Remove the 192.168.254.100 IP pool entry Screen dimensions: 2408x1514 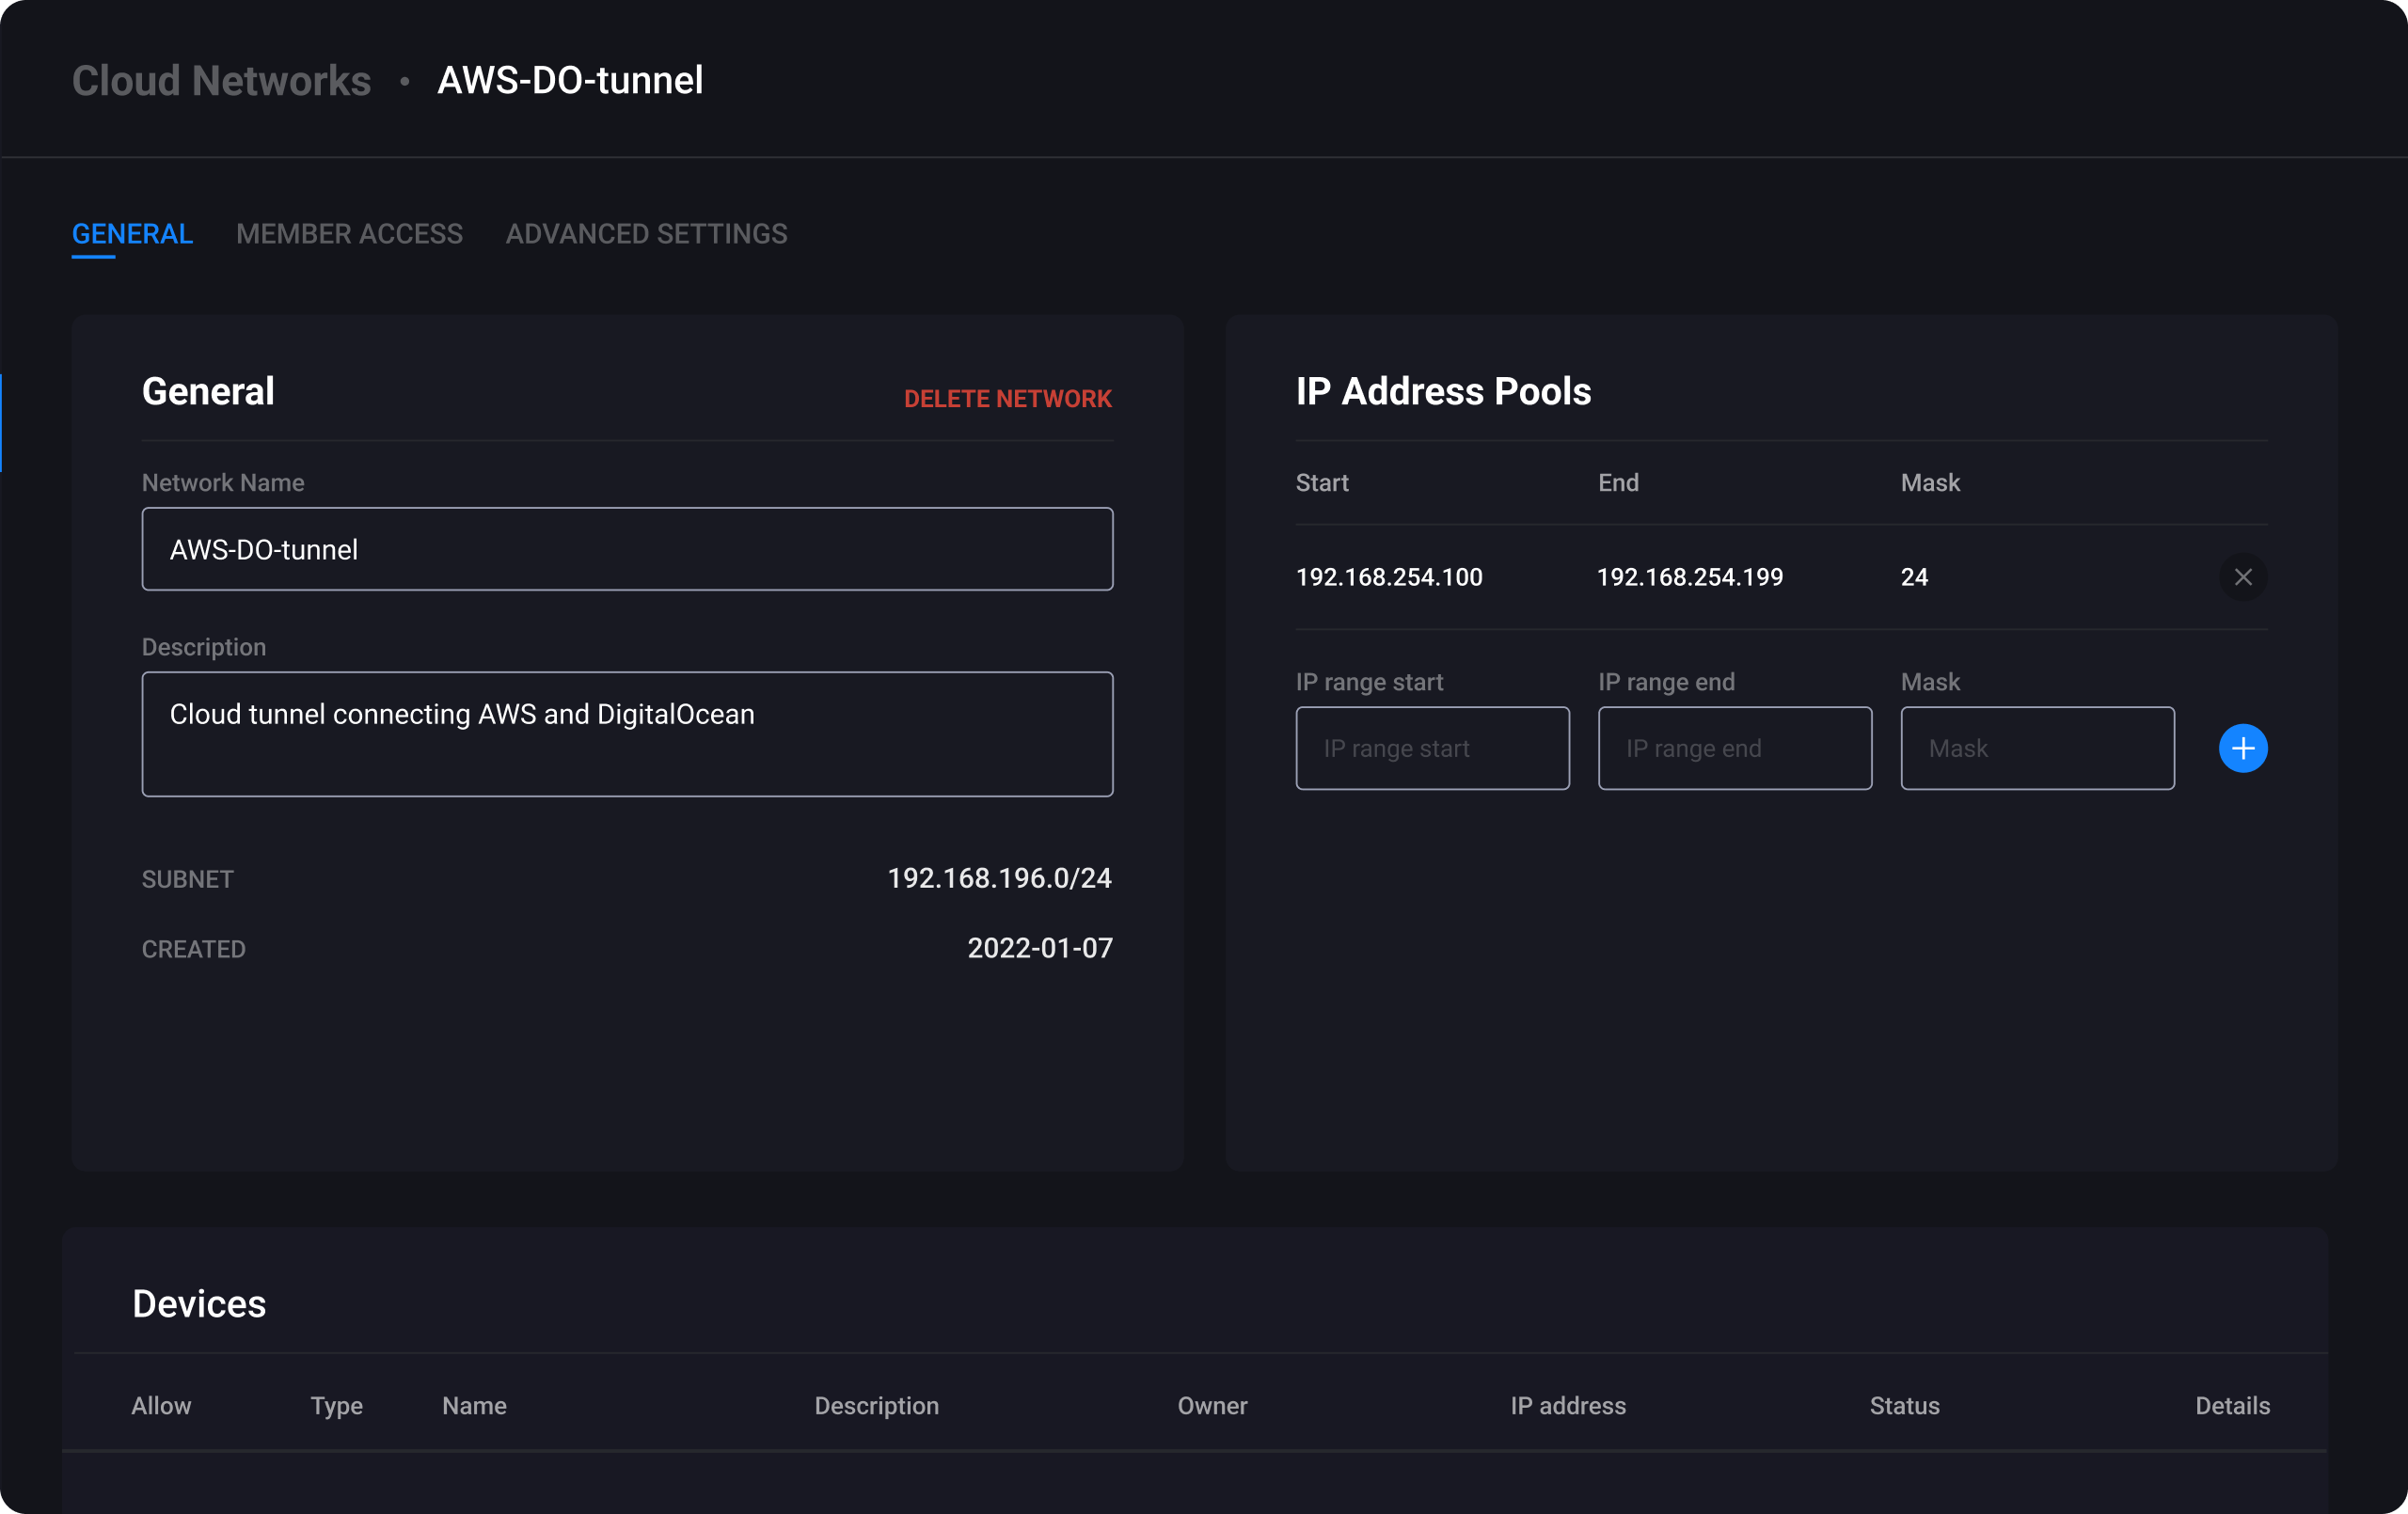click(x=2242, y=577)
